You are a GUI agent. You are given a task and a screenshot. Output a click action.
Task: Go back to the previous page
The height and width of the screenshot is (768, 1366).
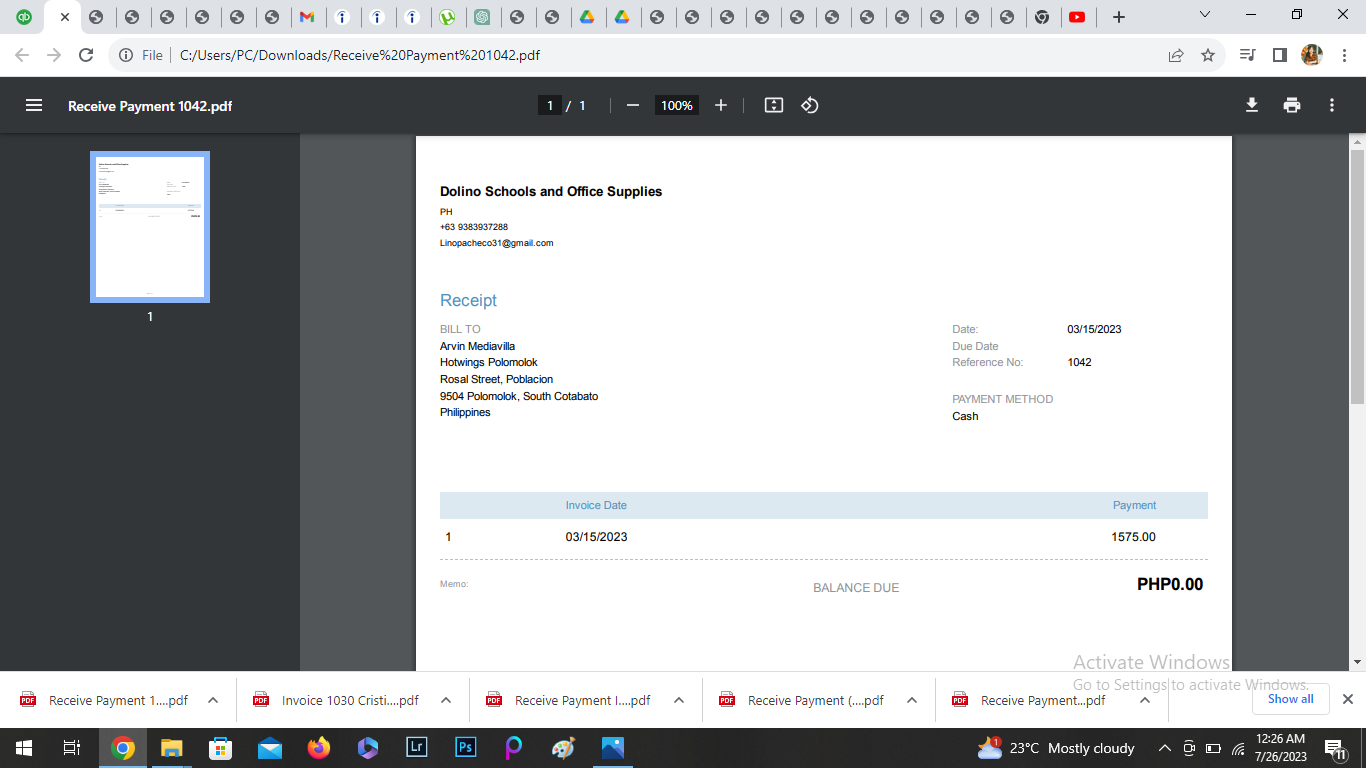(x=22, y=55)
